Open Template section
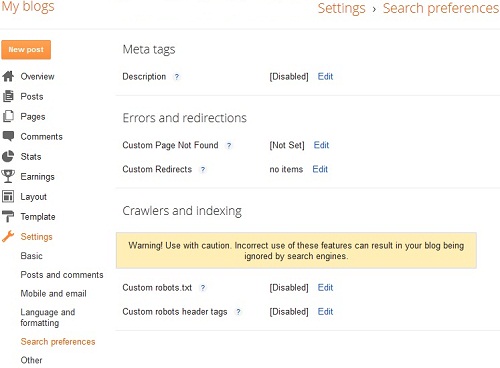500x368 pixels. click(38, 216)
